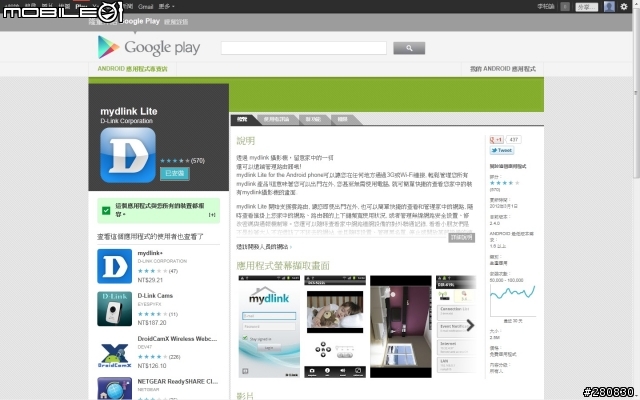The image size is (640, 400).
Task: Open the D-Link Cams title link
Action: point(155,296)
